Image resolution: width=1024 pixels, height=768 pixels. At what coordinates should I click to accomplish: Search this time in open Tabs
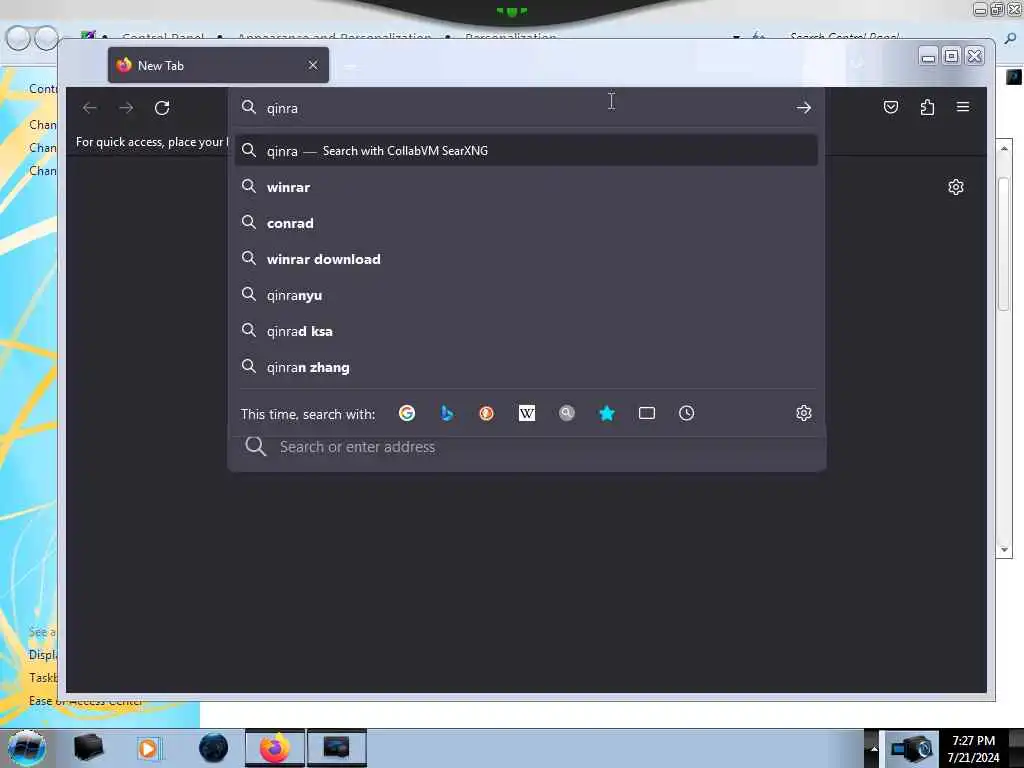pos(647,413)
